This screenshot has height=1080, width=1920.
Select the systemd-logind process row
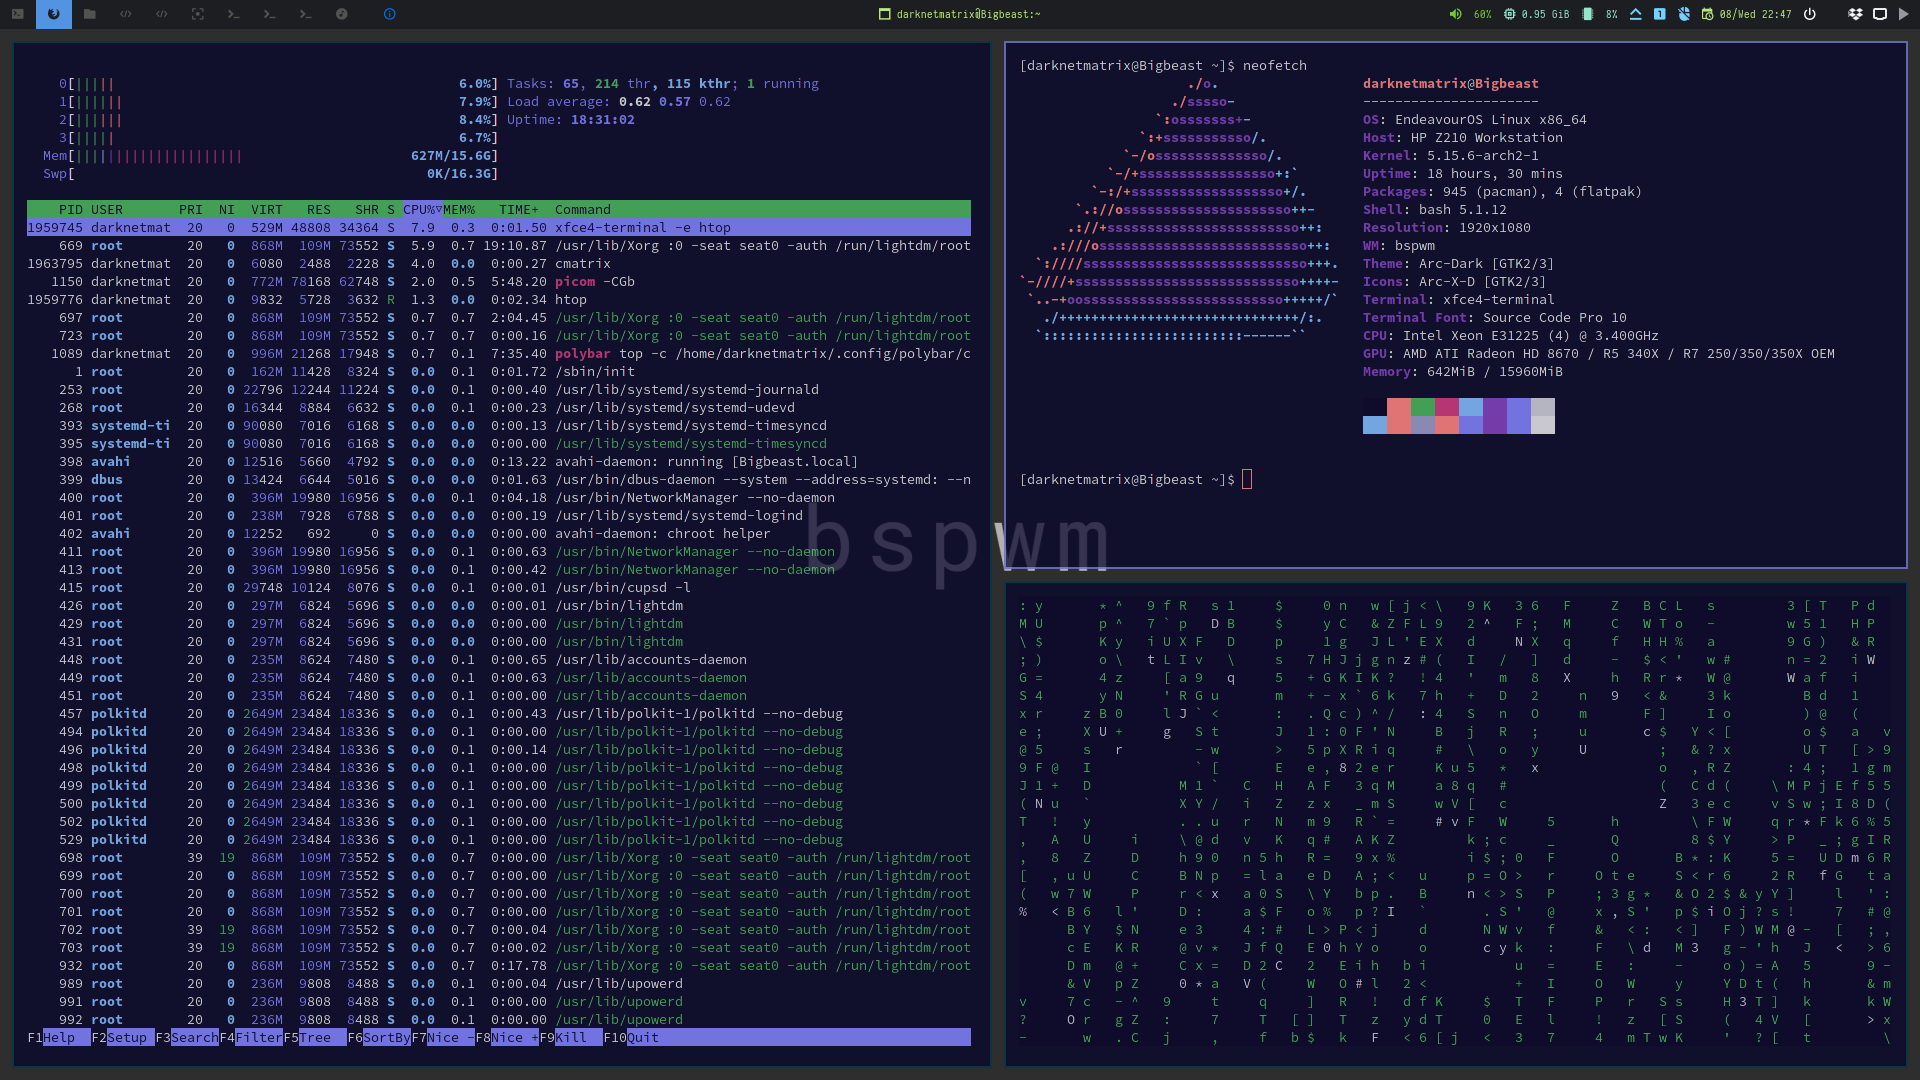coord(499,515)
